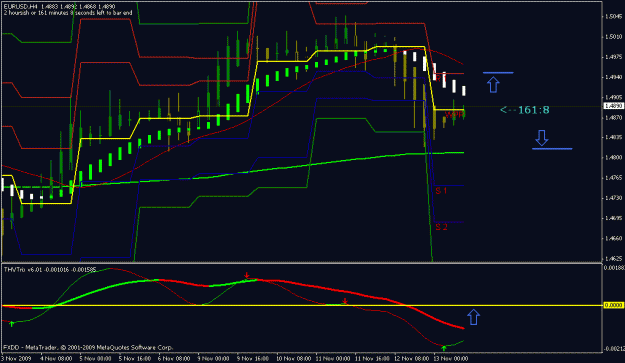625x363 pixels.
Task: Click the 5 Nov 00:00 time label
Action: [96, 358]
